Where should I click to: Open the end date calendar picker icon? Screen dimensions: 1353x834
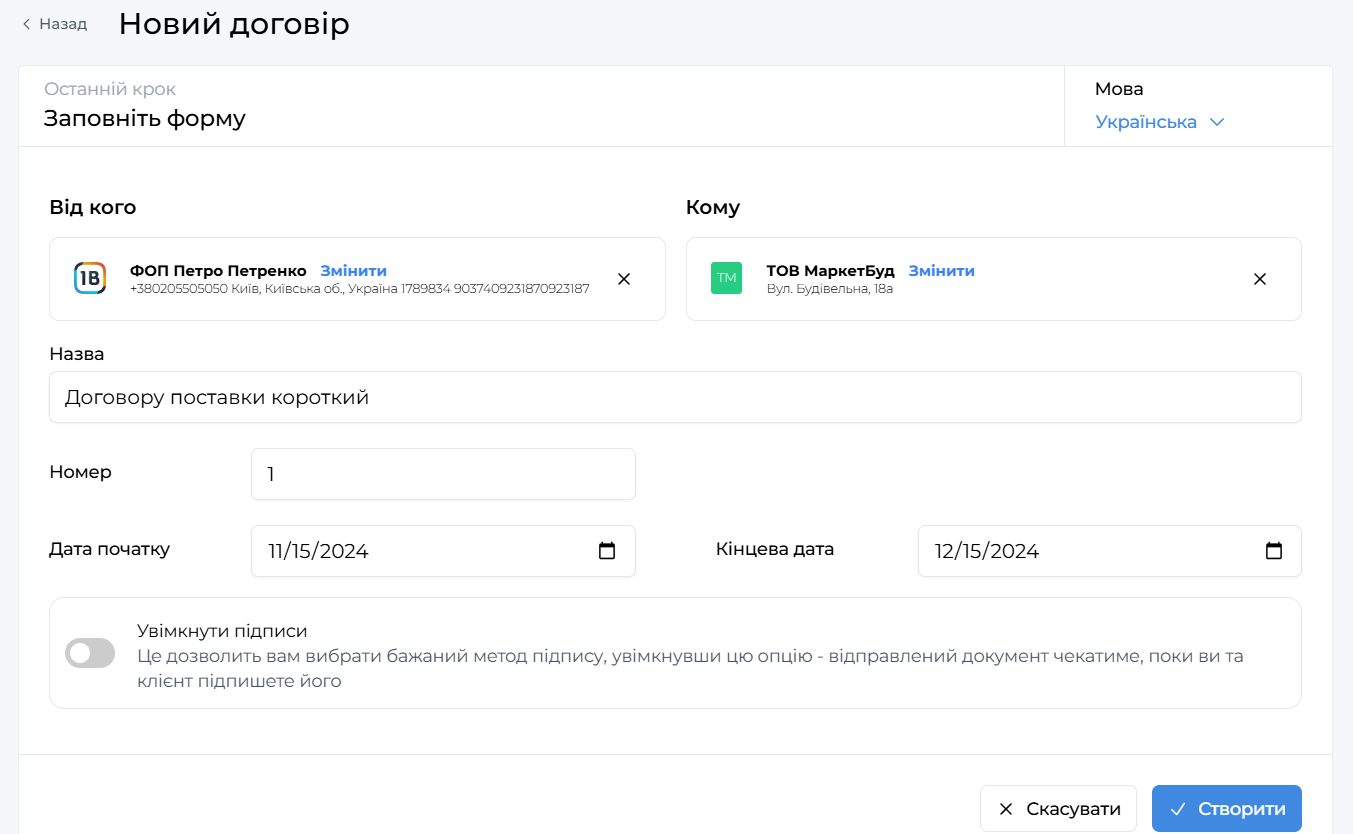[x=1273, y=551]
